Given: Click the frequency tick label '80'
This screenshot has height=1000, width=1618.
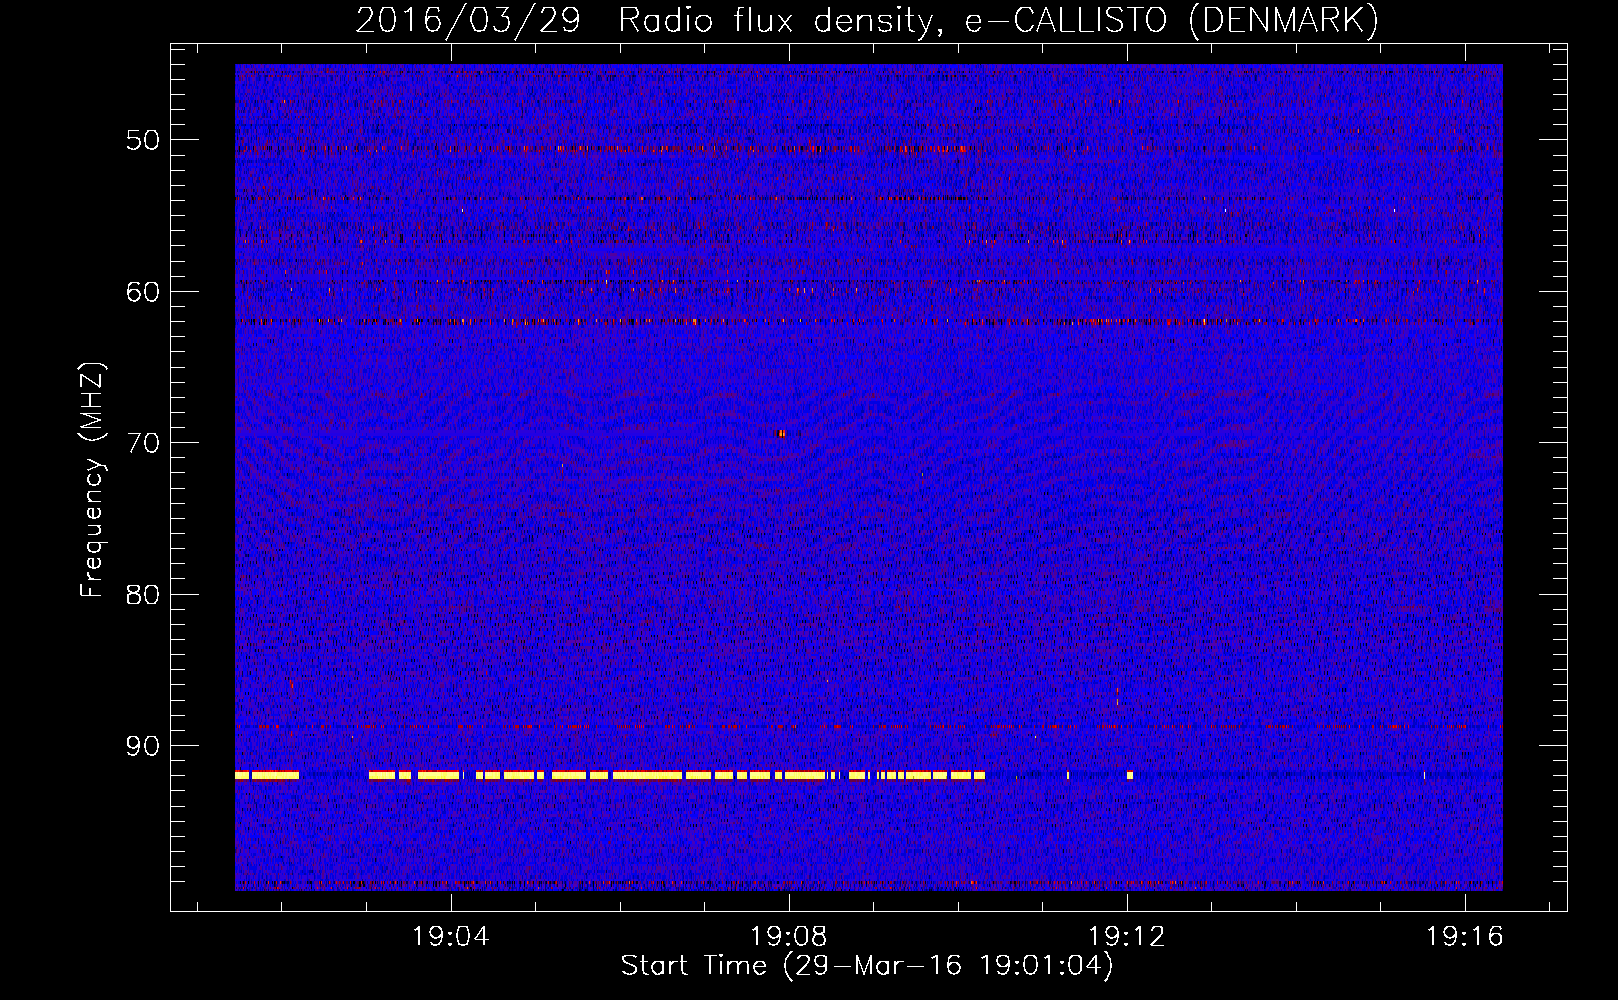Looking at the screenshot, I should click(143, 595).
